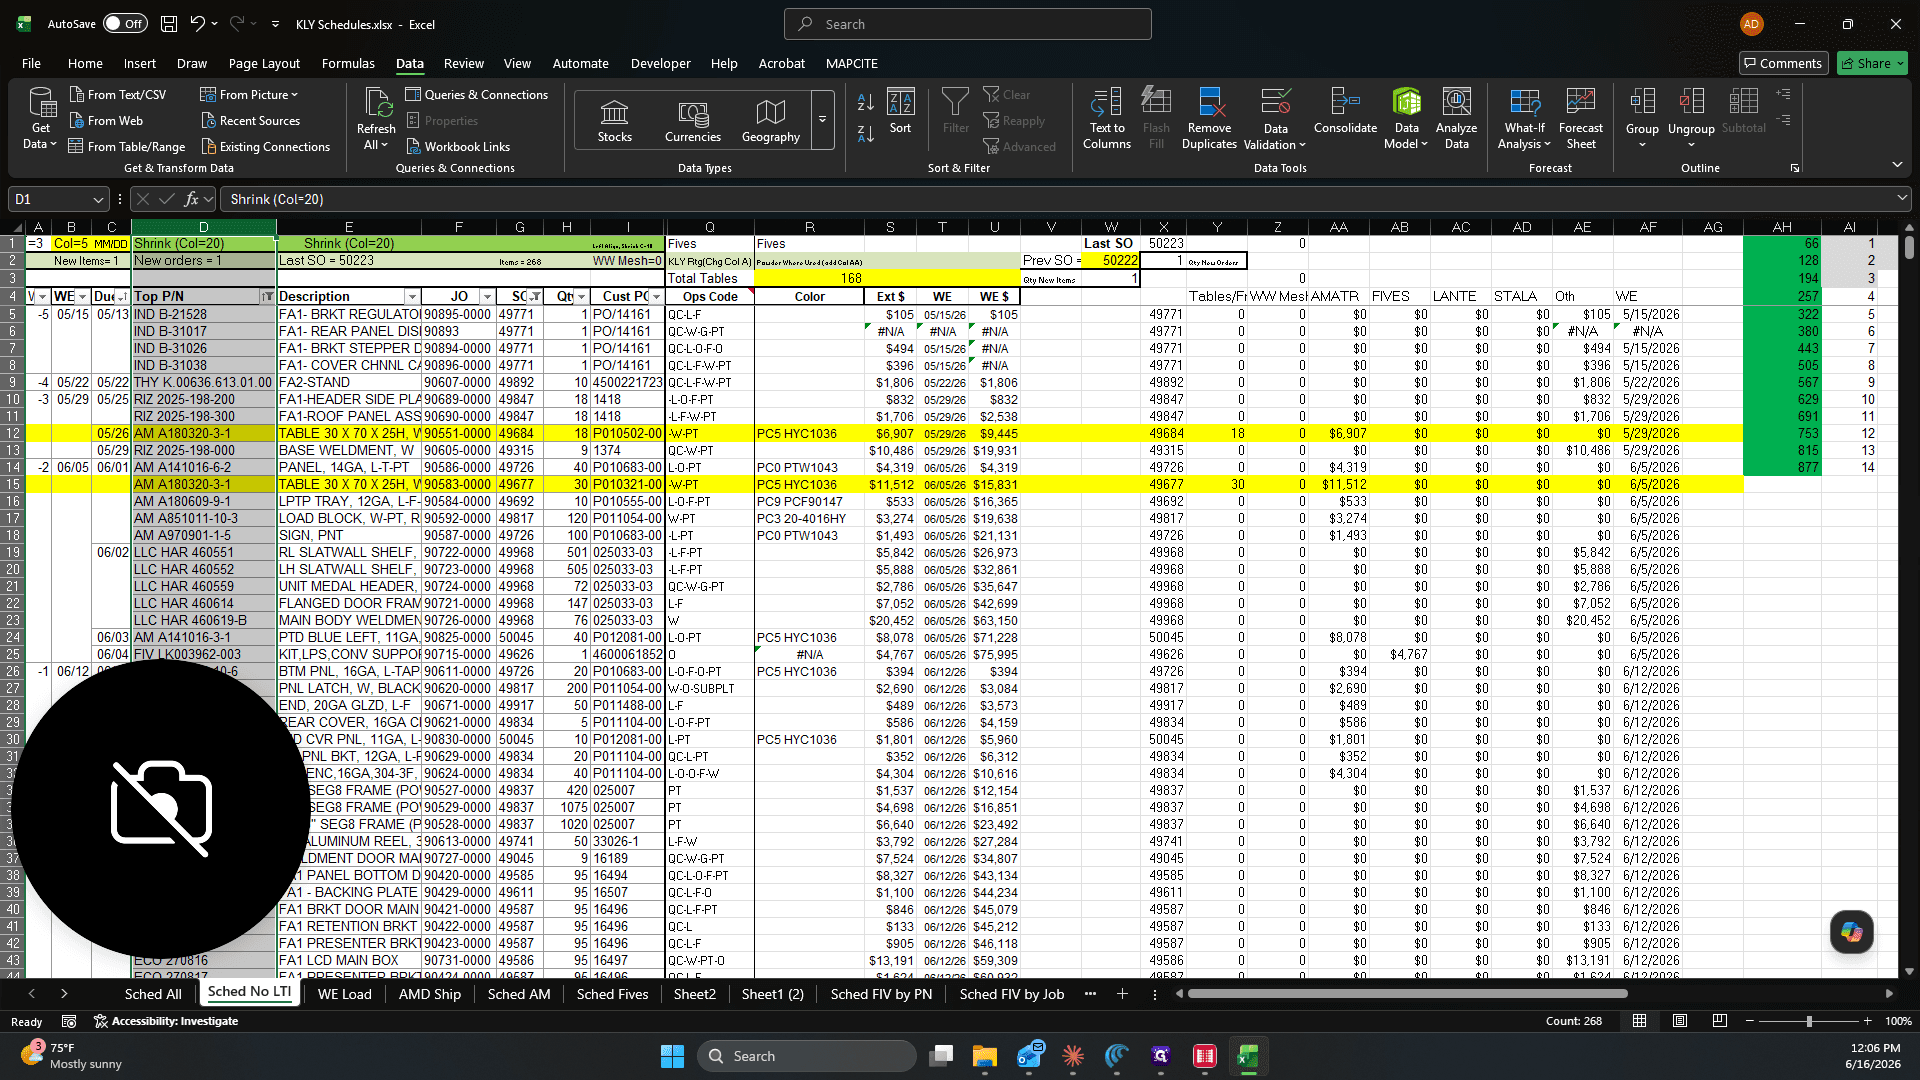Image resolution: width=1920 pixels, height=1080 pixels.
Task: Click the horizontal scrollbar
Action: [1407, 994]
